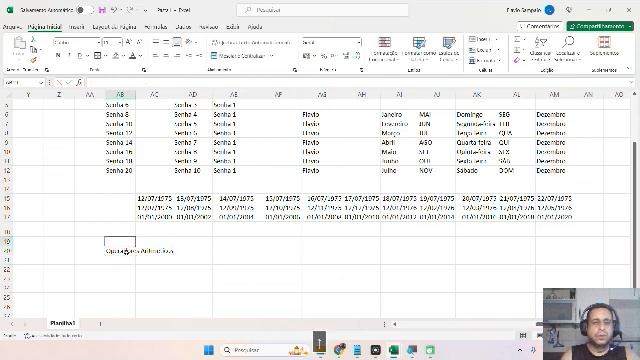The image size is (640, 360).
Task: Click Merge and Center (Mesclar e Centralizar)
Action: (x=238, y=56)
